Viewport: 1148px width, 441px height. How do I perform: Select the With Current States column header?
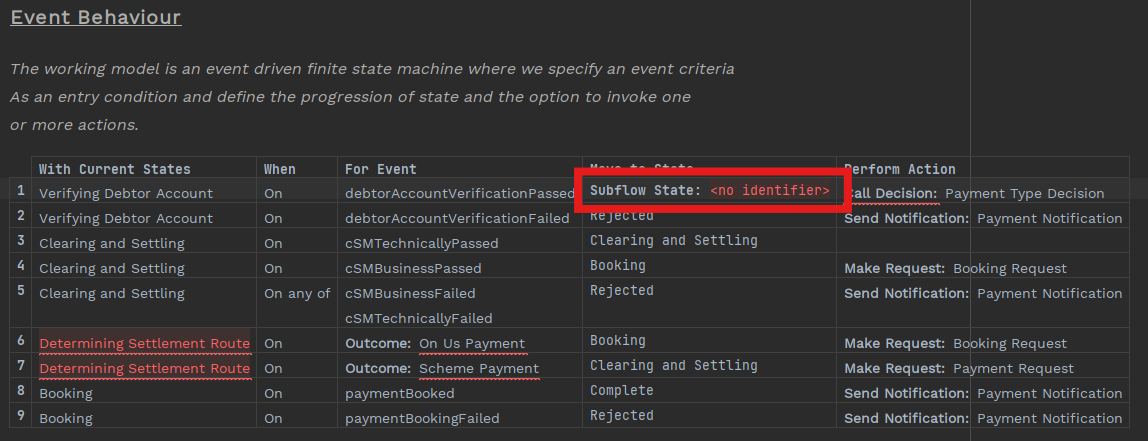[x=114, y=169]
